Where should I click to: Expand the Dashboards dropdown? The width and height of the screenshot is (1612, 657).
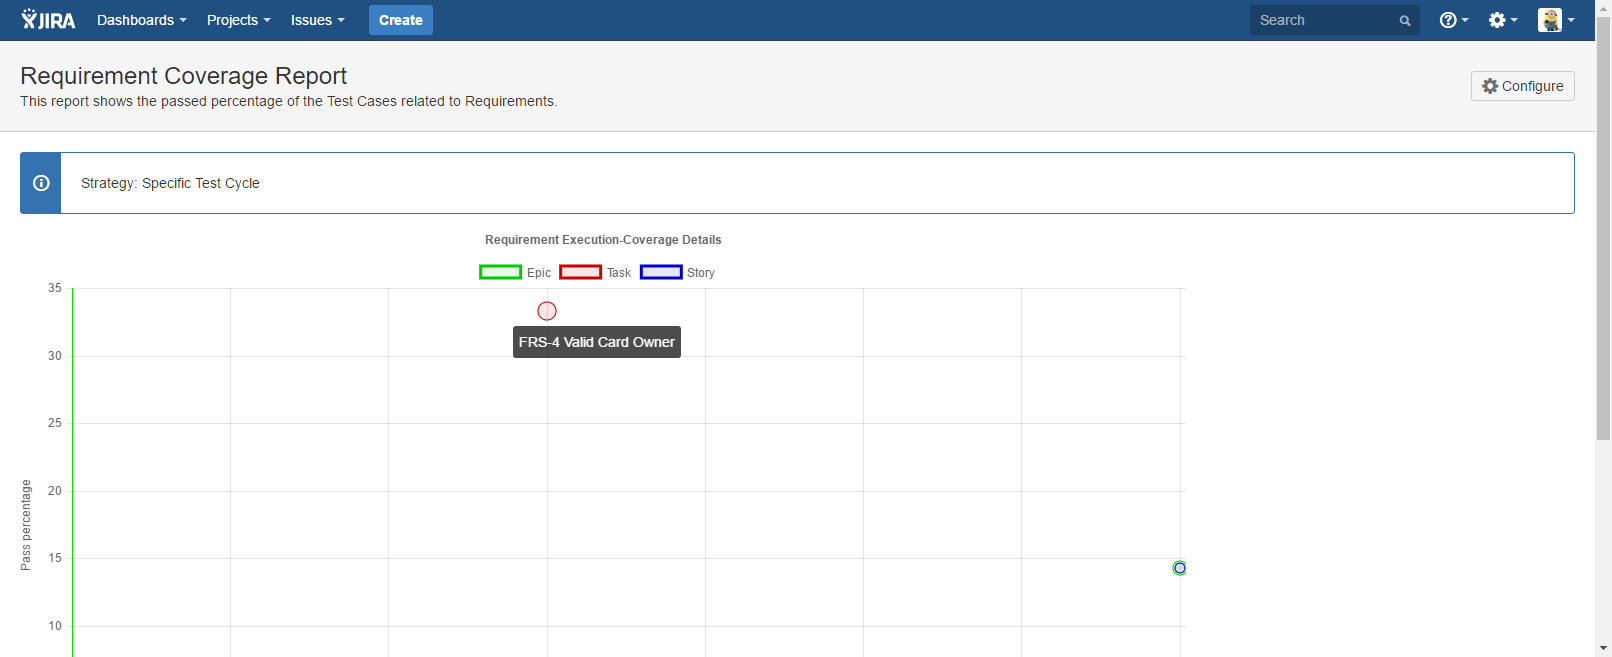pos(141,20)
